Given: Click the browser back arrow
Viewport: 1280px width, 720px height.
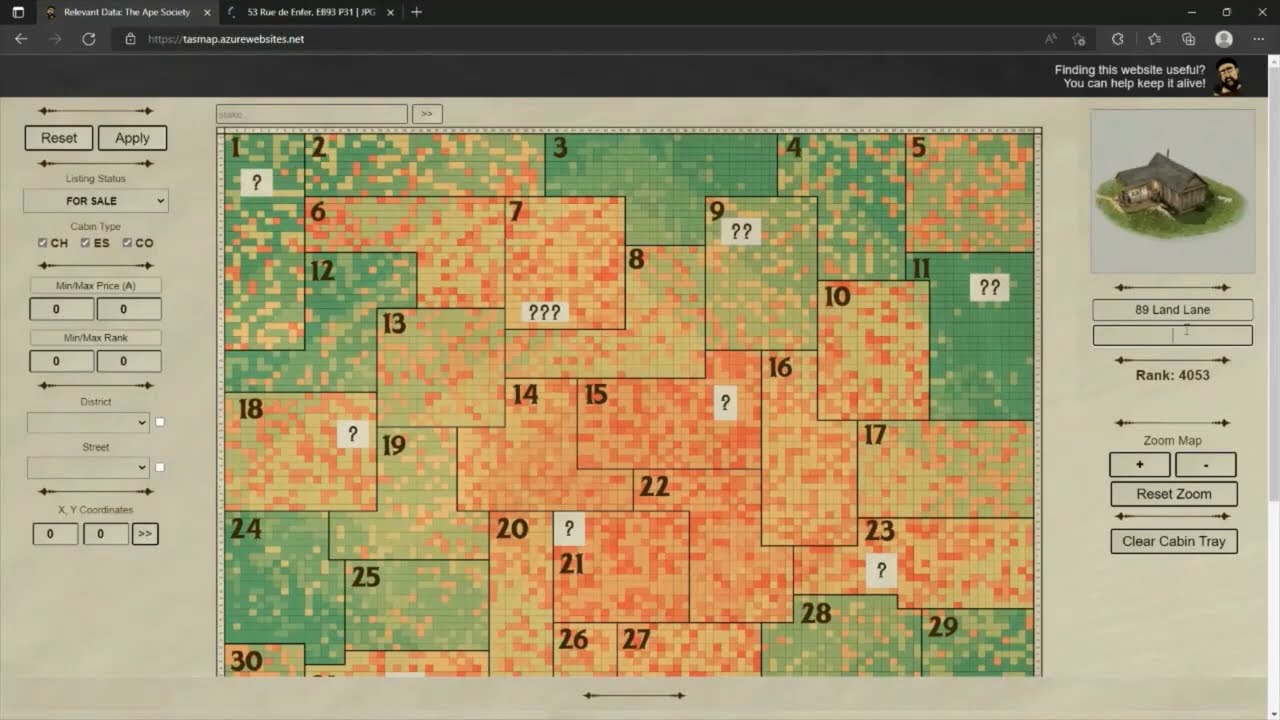Looking at the screenshot, I should point(21,39).
